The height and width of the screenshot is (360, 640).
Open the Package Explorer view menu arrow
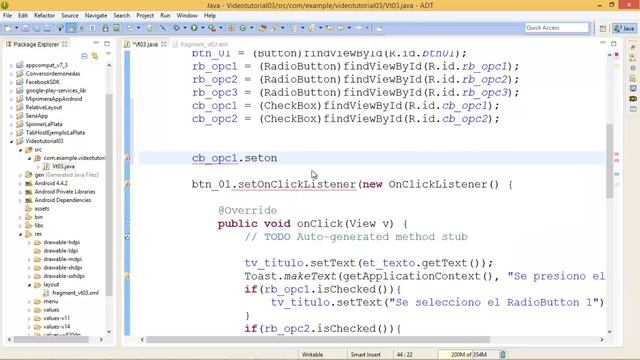coord(108,53)
